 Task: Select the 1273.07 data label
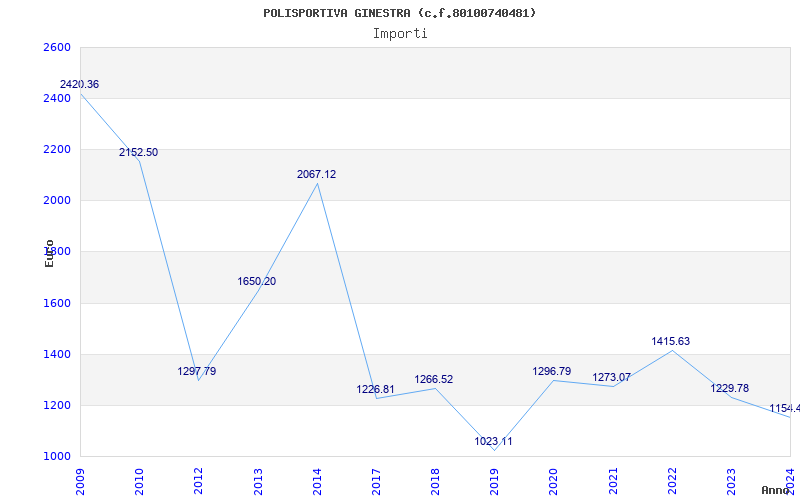[x=612, y=378]
